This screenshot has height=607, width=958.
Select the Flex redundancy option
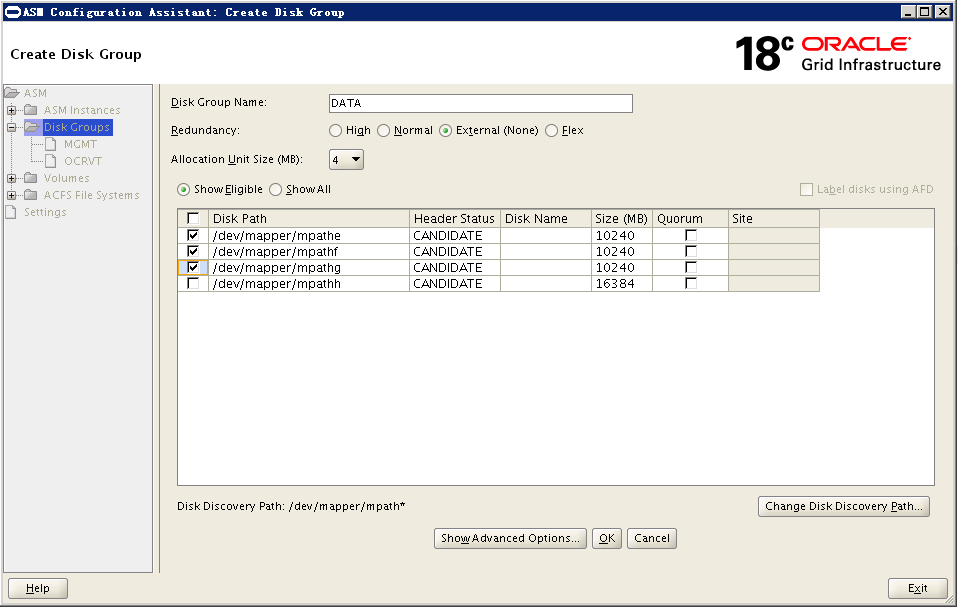tap(551, 131)
